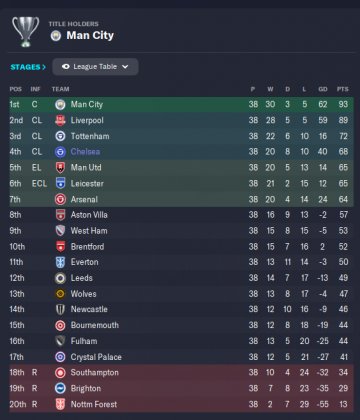Click the Liverpool club badge
The height and width of the screenshot is (420, 360).
(60, 120)
